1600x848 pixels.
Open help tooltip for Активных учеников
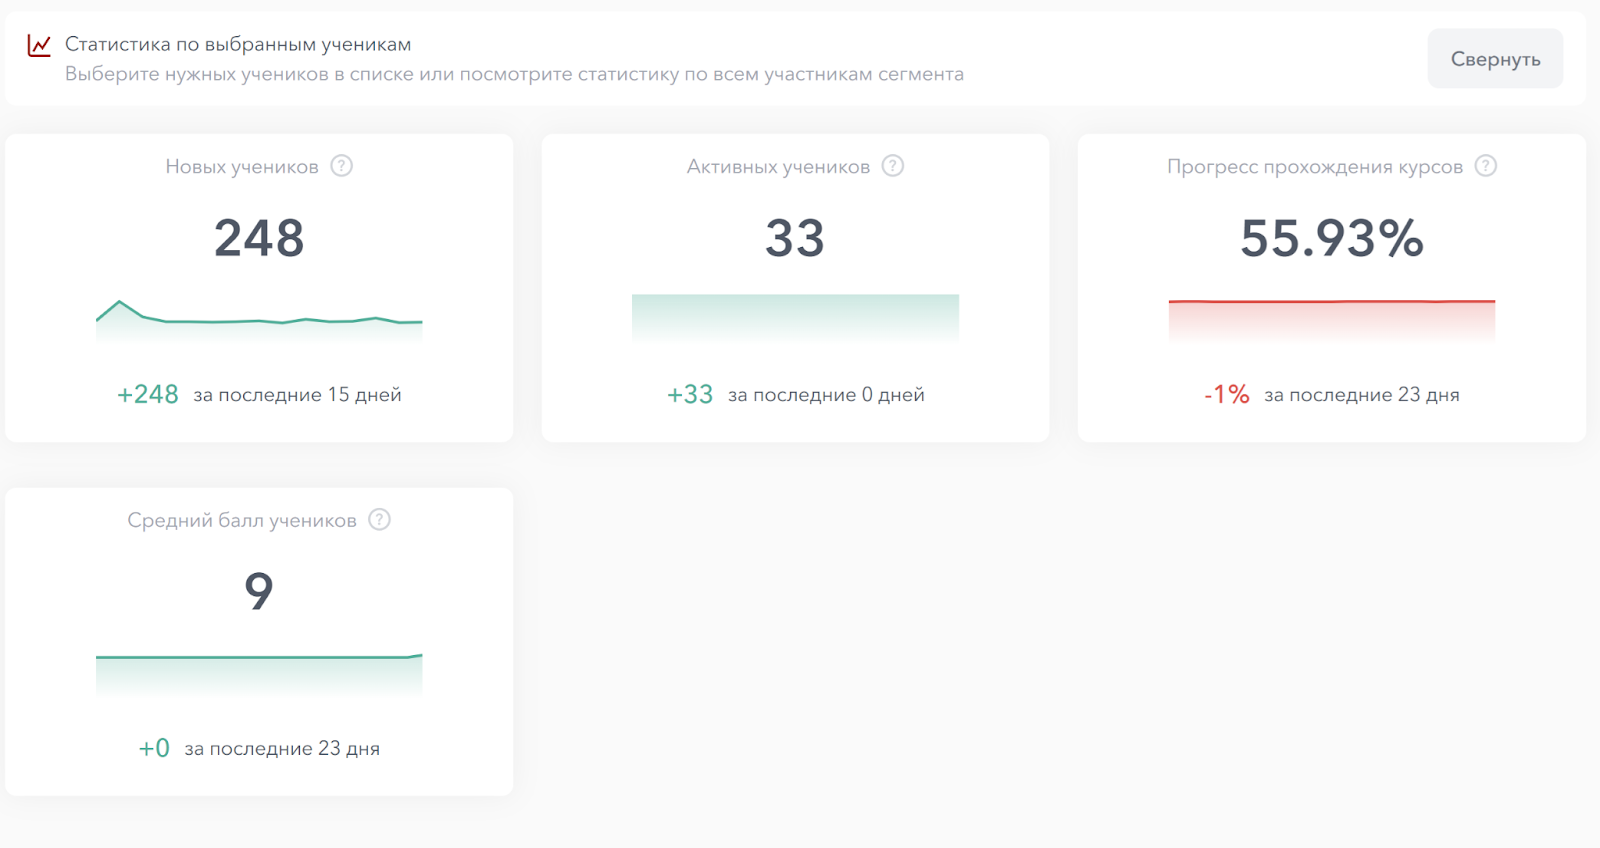pyautogui.click(x=893, y=166)
